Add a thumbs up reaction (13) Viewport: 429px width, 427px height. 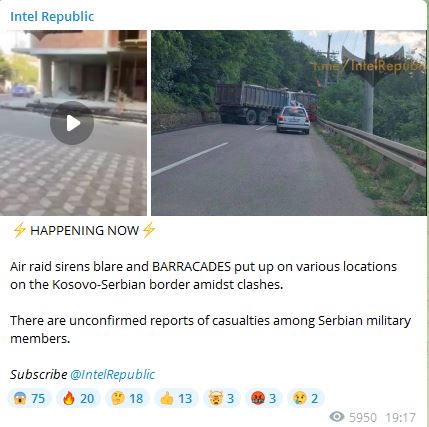point(176,398)
